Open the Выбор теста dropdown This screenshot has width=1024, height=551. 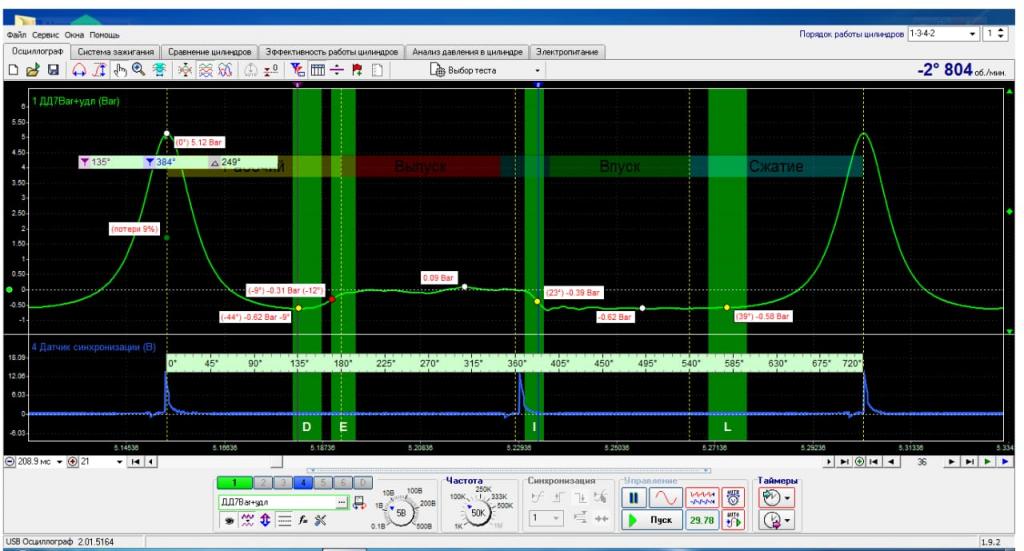pos(485,70)
